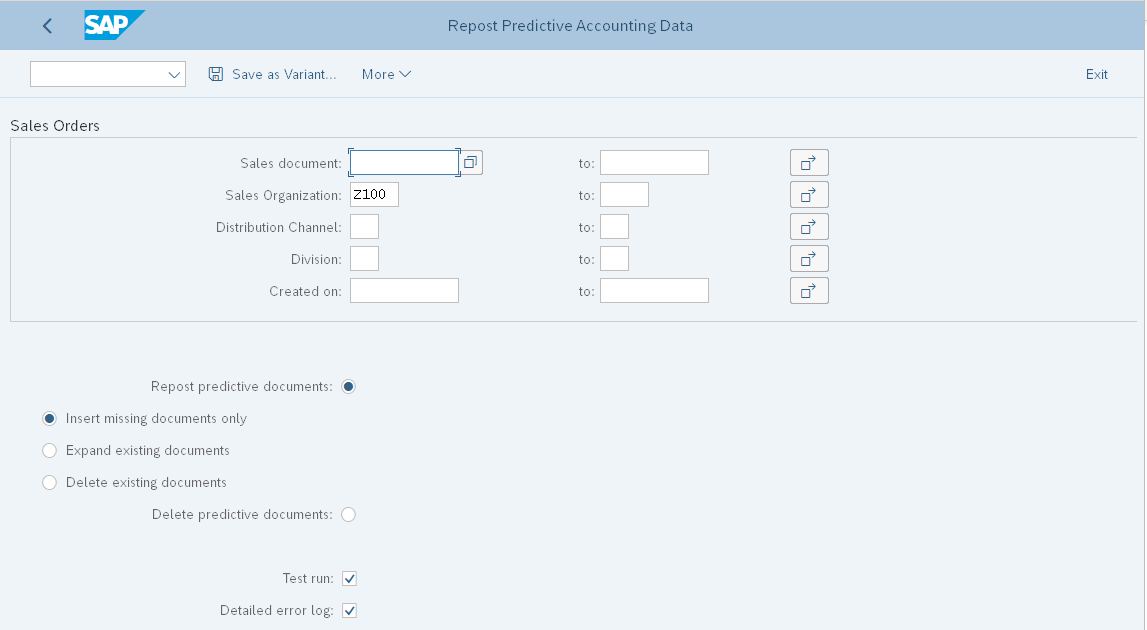Image resolution: width=1147 pixels, height=630 pixels.
Task: Uncheck the Test run checkbox
Action: click(x=349, y=578)
